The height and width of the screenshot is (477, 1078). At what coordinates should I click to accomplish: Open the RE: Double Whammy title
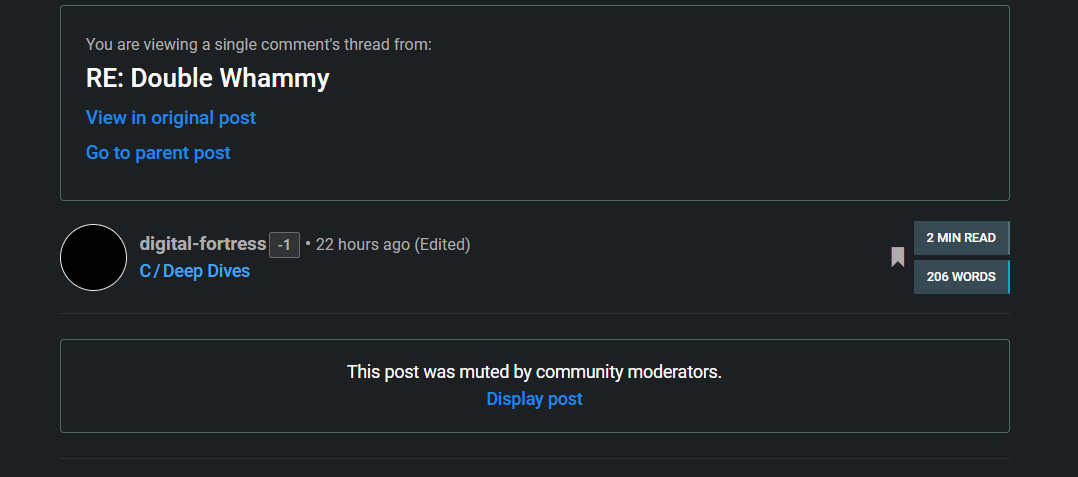coord(208,78)
